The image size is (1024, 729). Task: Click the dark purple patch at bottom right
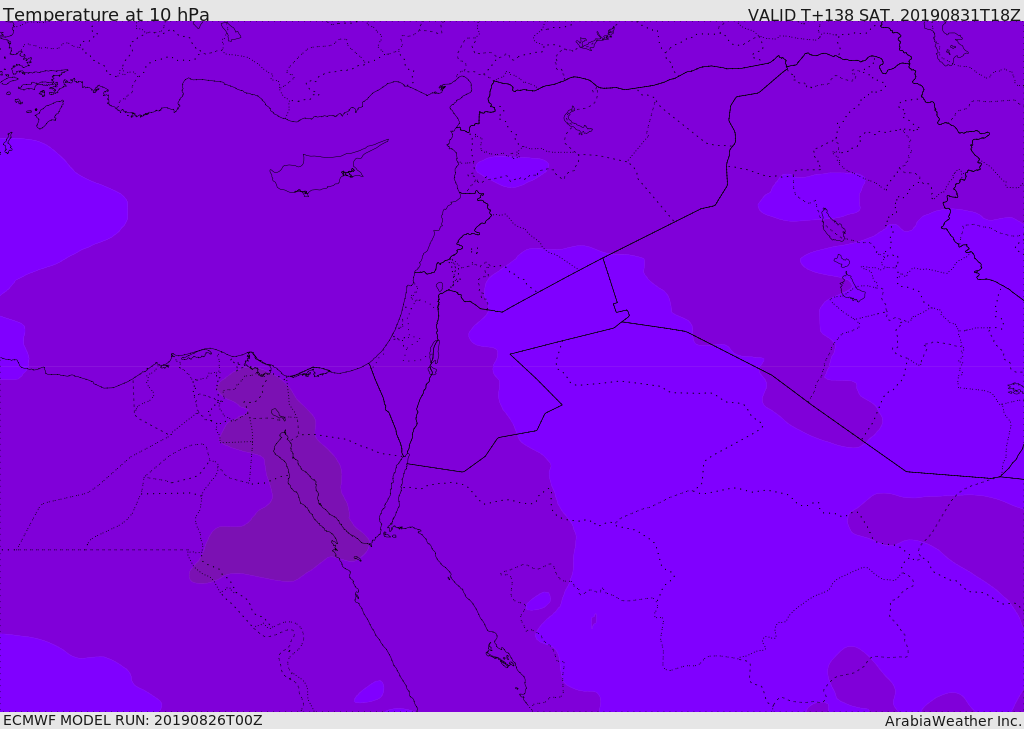[x=862, y=680]
